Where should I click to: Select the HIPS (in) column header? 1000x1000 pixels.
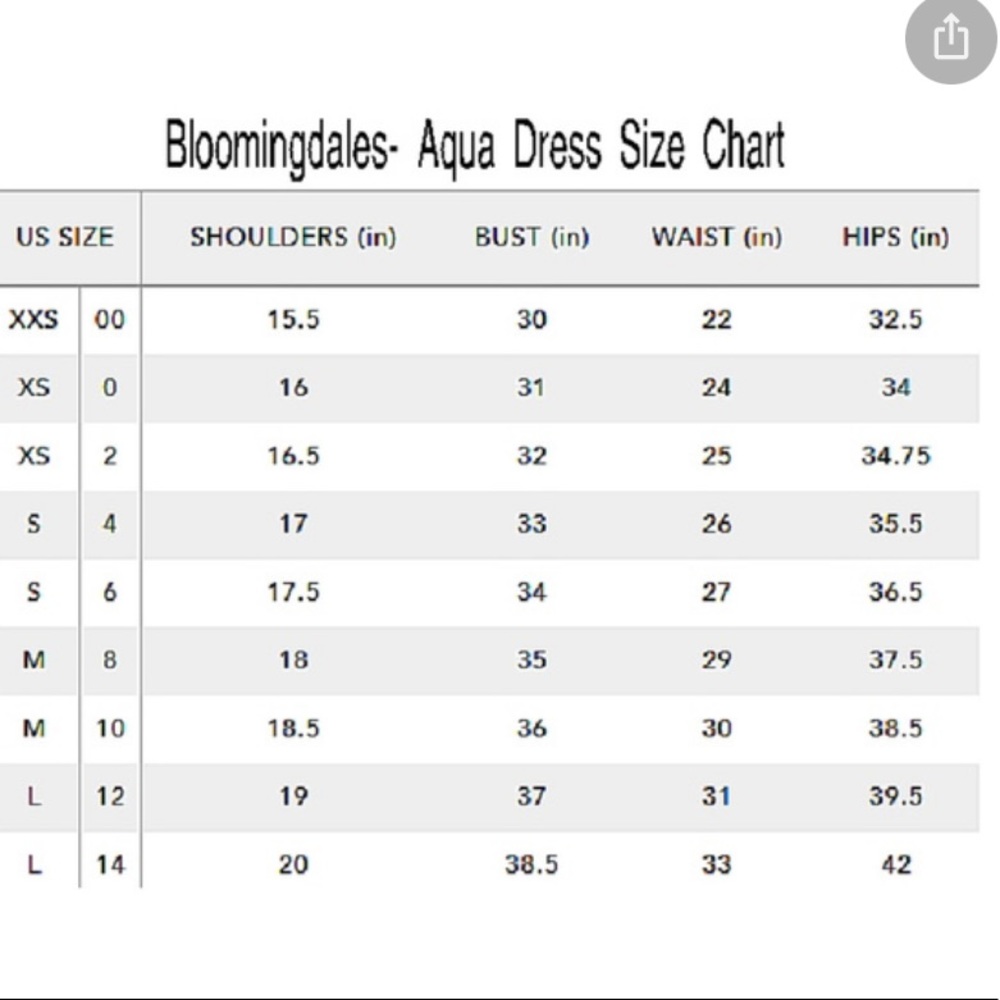[x=895, y=237]
